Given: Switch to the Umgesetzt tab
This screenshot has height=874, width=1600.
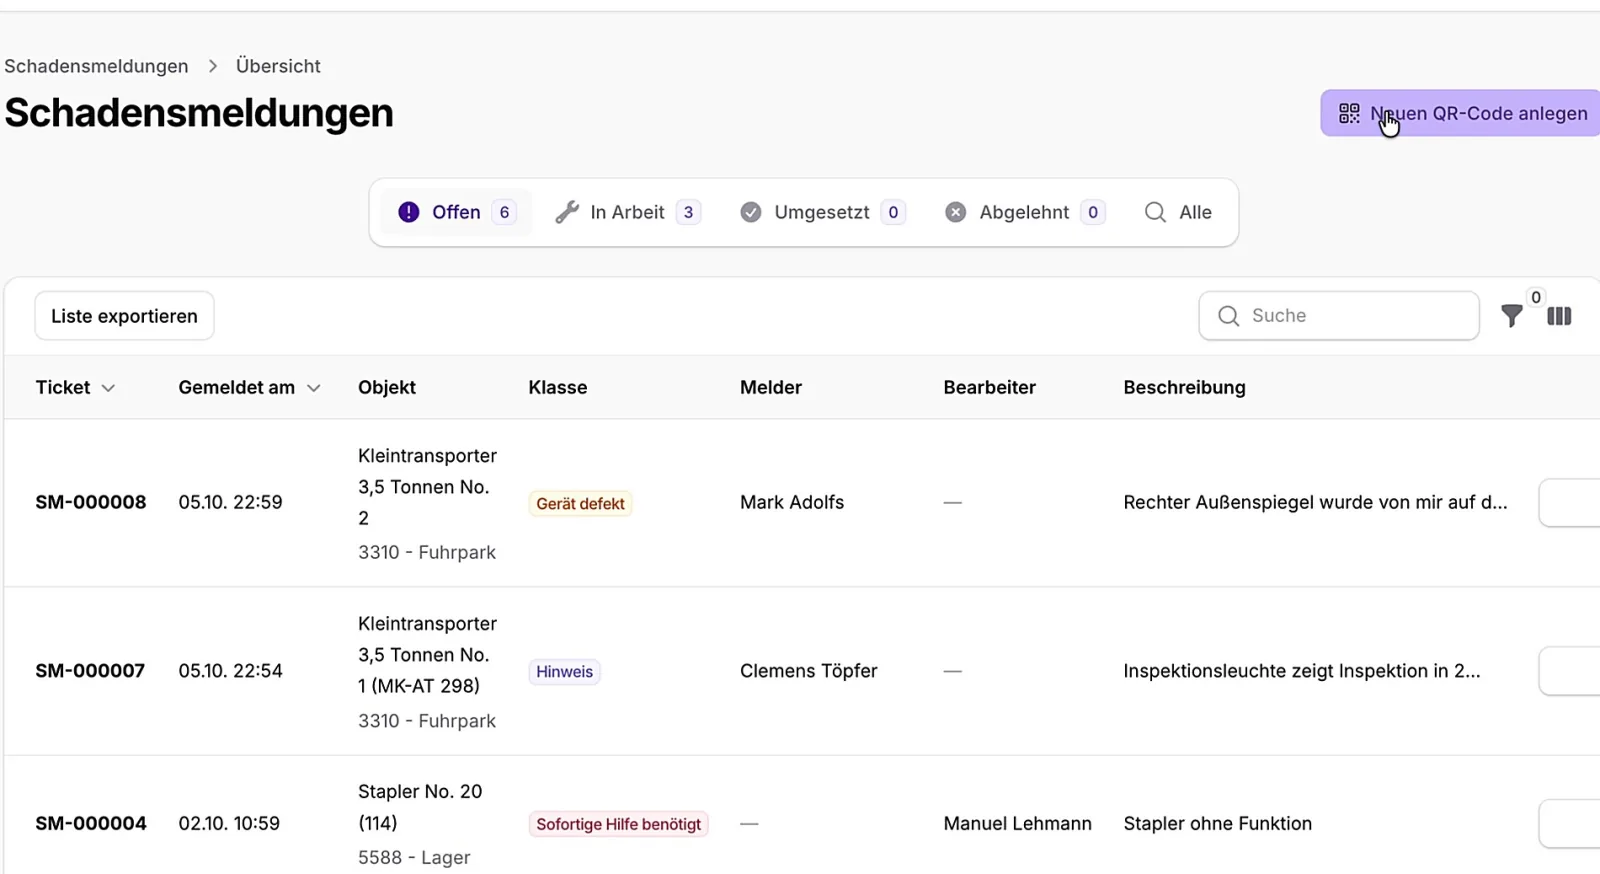Looking at the screenshot, I should (x=823, y=212).
